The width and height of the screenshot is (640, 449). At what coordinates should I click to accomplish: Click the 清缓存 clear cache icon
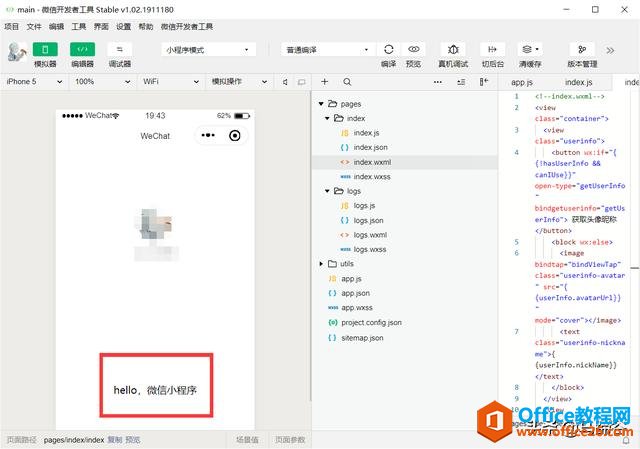(x=530, y=49)
